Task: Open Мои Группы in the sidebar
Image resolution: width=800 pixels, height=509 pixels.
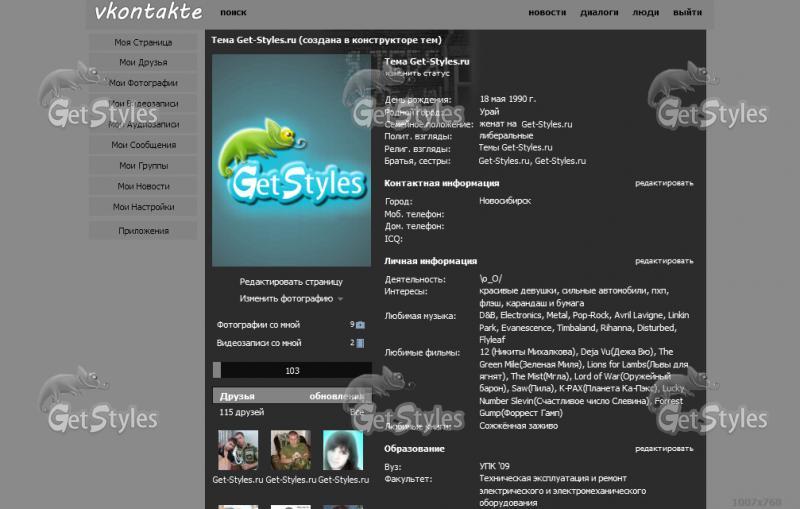Action: pyautogui.click(x=143, y=166)
